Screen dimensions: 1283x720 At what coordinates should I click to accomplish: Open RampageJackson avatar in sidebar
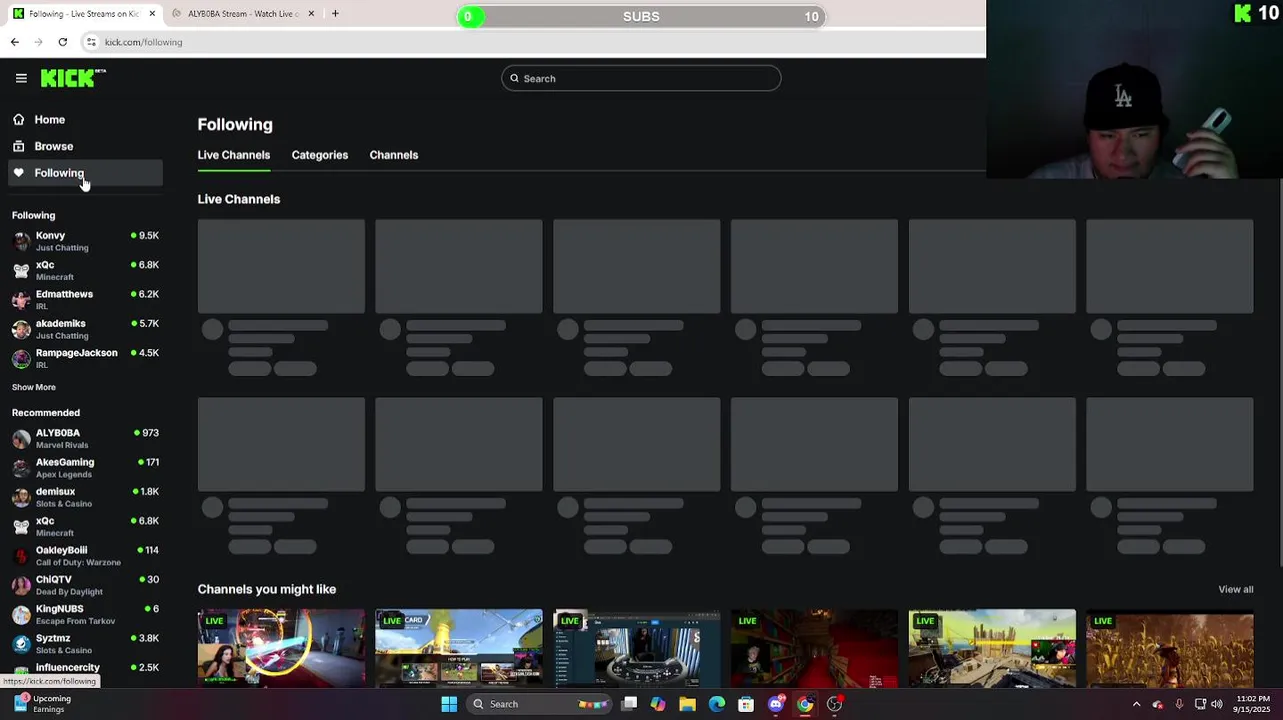(21, 358)
